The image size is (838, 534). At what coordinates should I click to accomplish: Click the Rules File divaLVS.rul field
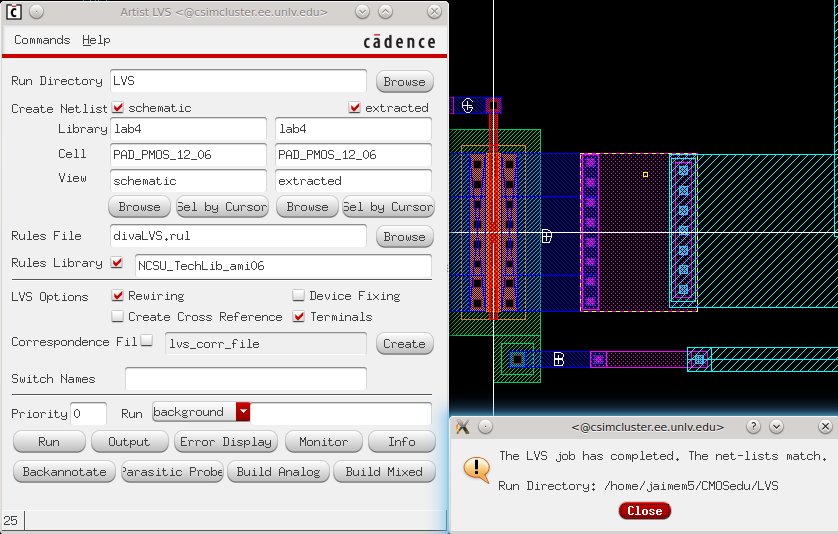238,236
